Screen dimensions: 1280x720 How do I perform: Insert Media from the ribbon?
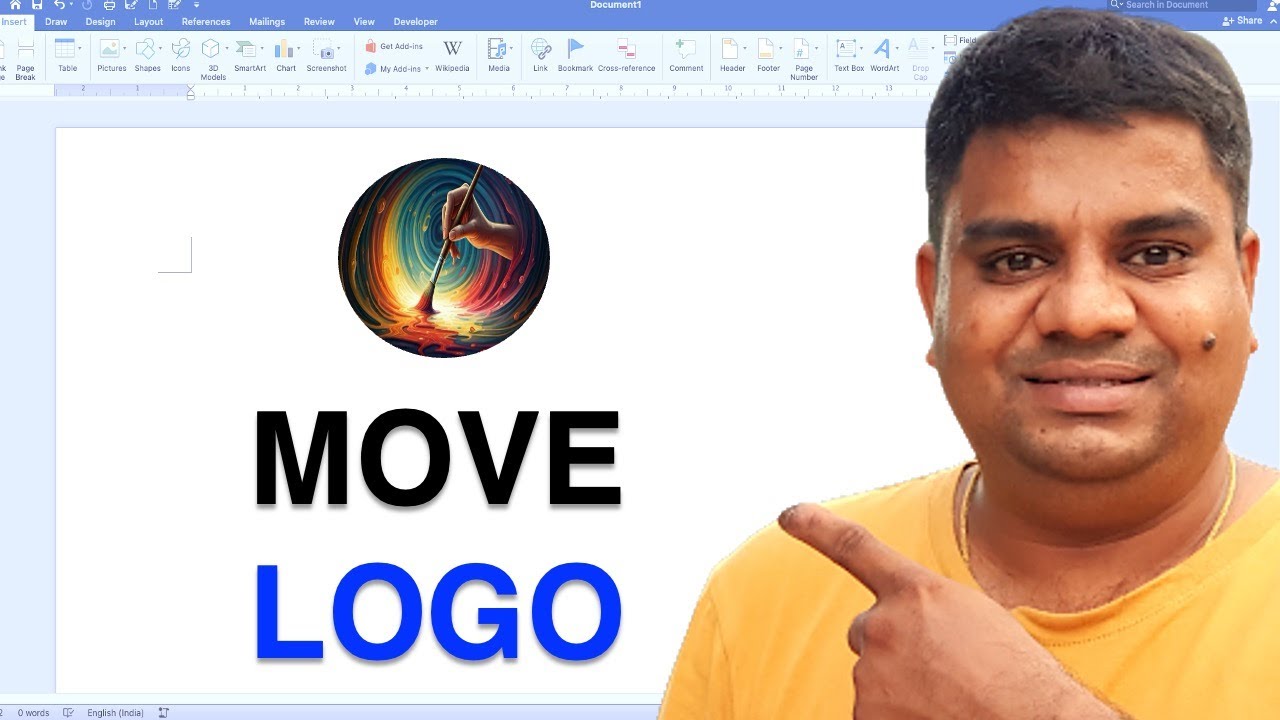point(499,55)
